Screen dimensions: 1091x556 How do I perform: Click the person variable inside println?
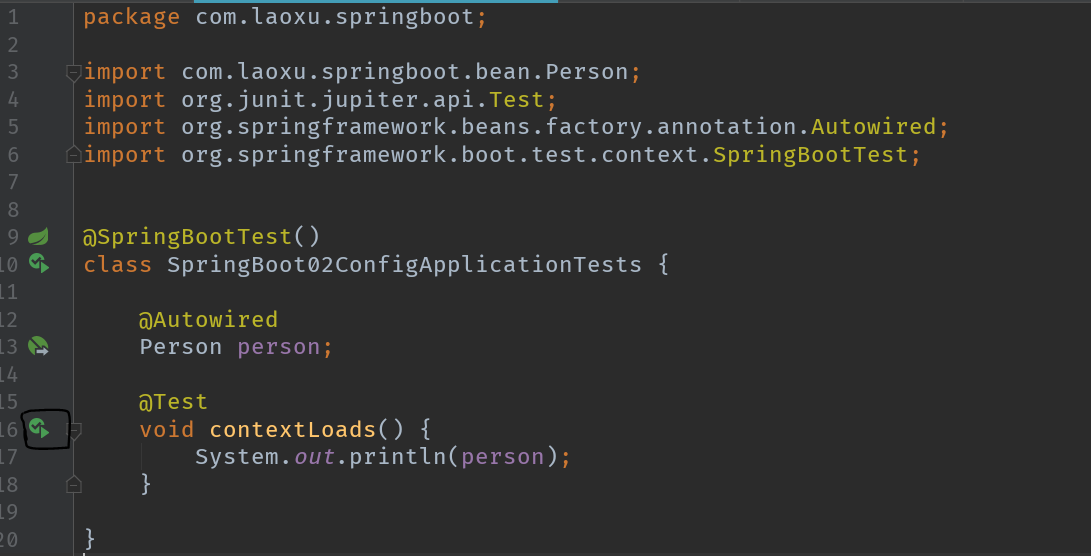coord(502,456)
